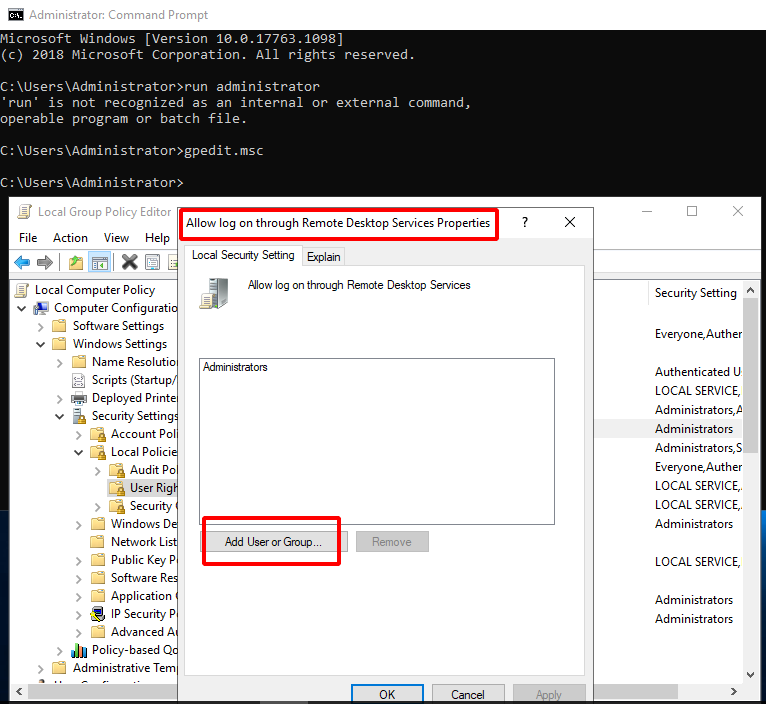Toggle the Show/Hide Console Tree icon
The image size is (766, 704).
point(100,262)
